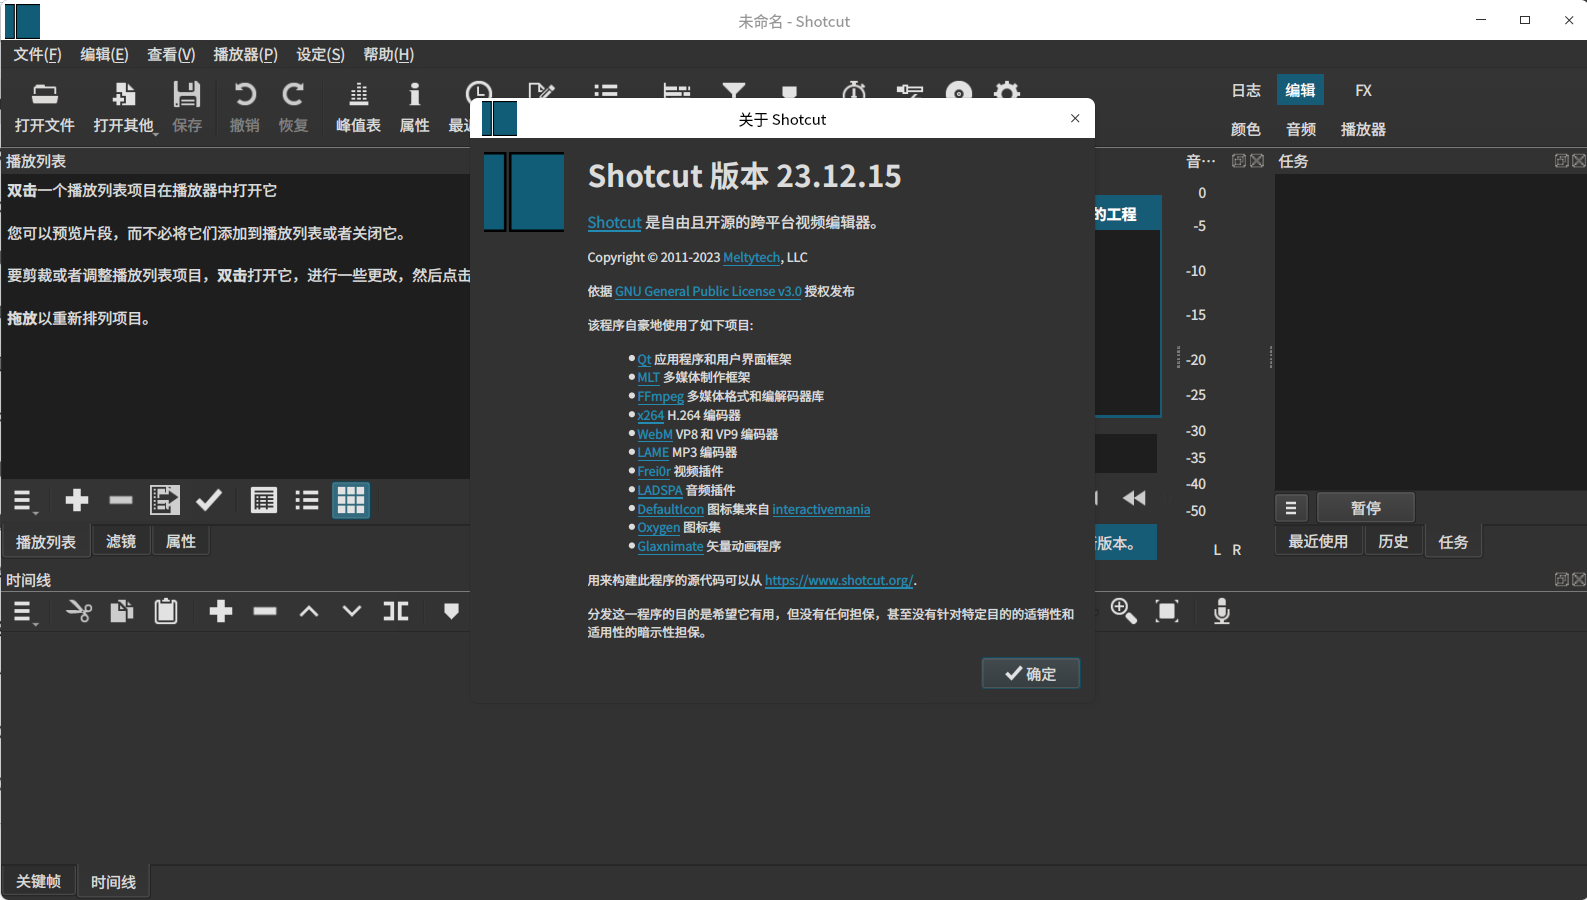Click the 撤销 undo icon

pos(245,107)
